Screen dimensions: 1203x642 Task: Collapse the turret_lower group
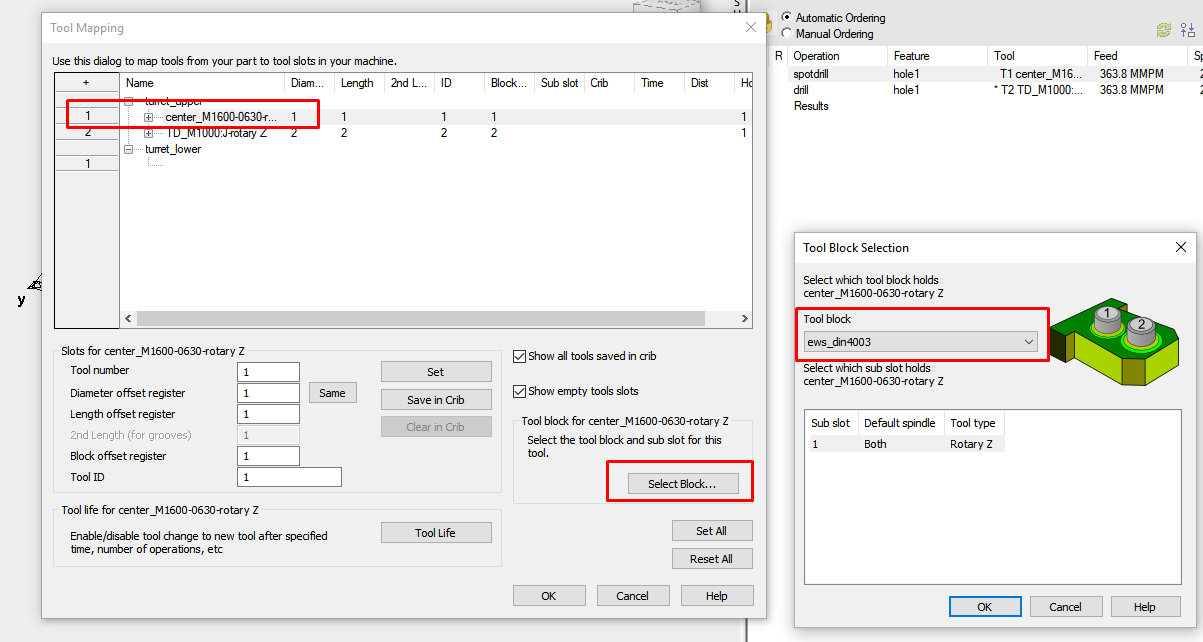[128, 148]
